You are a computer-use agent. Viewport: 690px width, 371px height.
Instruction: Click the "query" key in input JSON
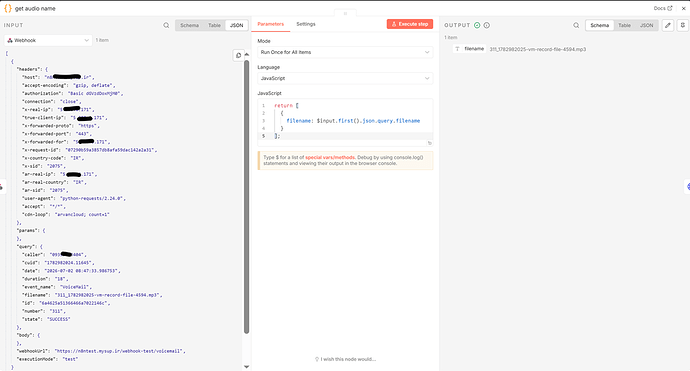click(x=25, y=246)
